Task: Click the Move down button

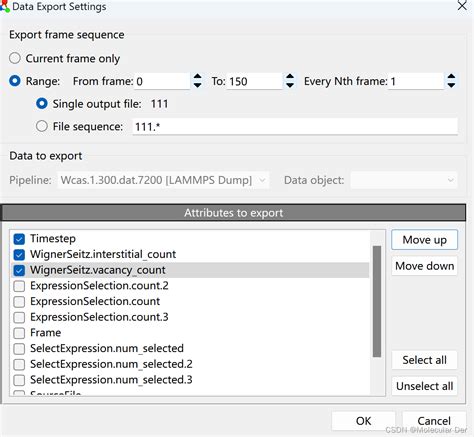Action: (x=424, y=266)
